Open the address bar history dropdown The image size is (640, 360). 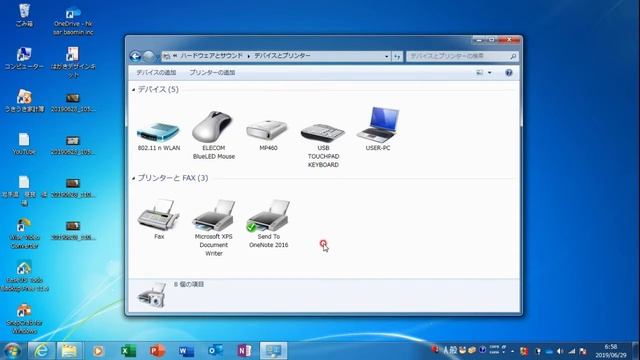(x=387, y=56)
